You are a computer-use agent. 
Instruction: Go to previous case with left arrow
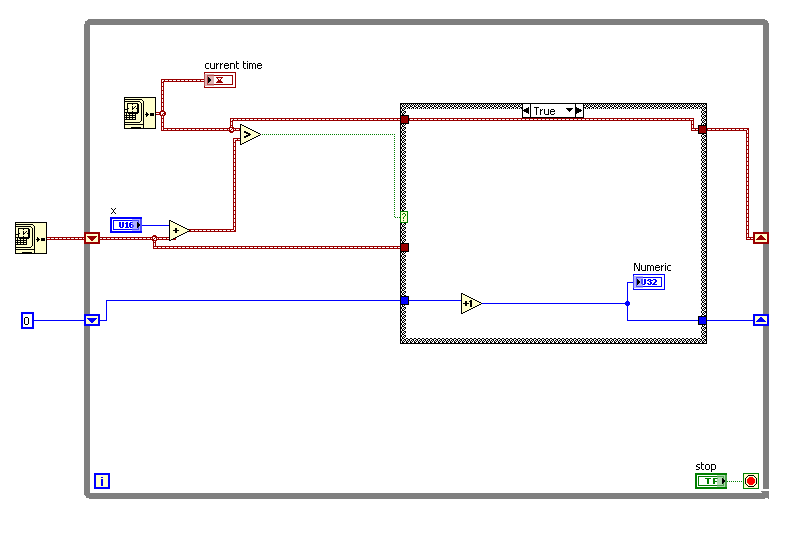pyautogui.click(x=526, y=110)
